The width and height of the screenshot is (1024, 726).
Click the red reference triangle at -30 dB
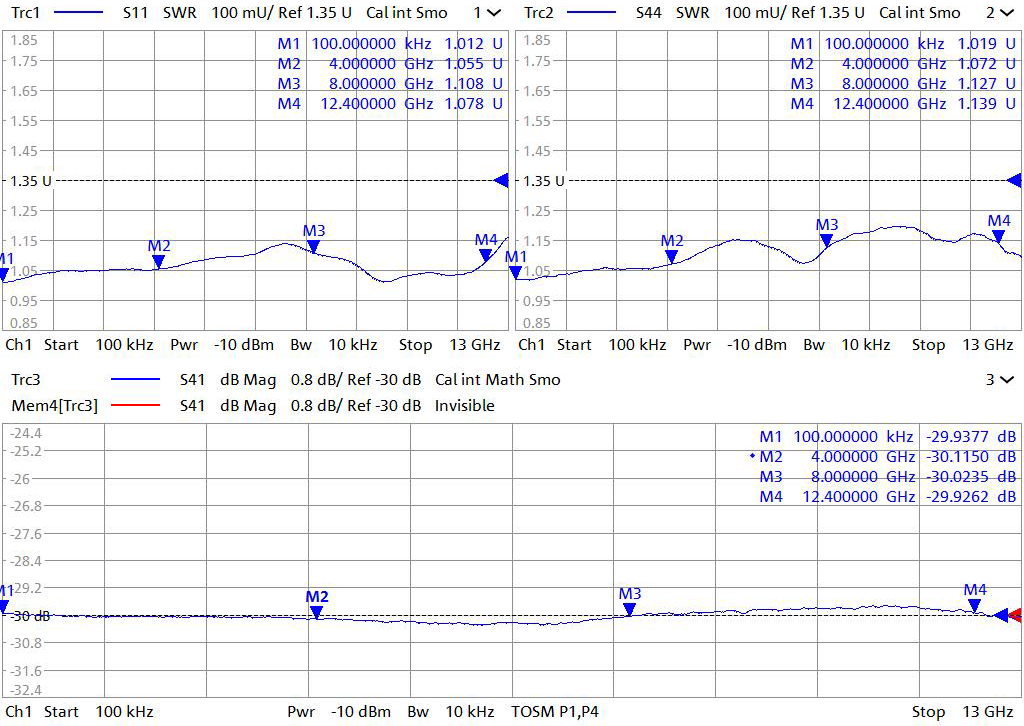1015,615
